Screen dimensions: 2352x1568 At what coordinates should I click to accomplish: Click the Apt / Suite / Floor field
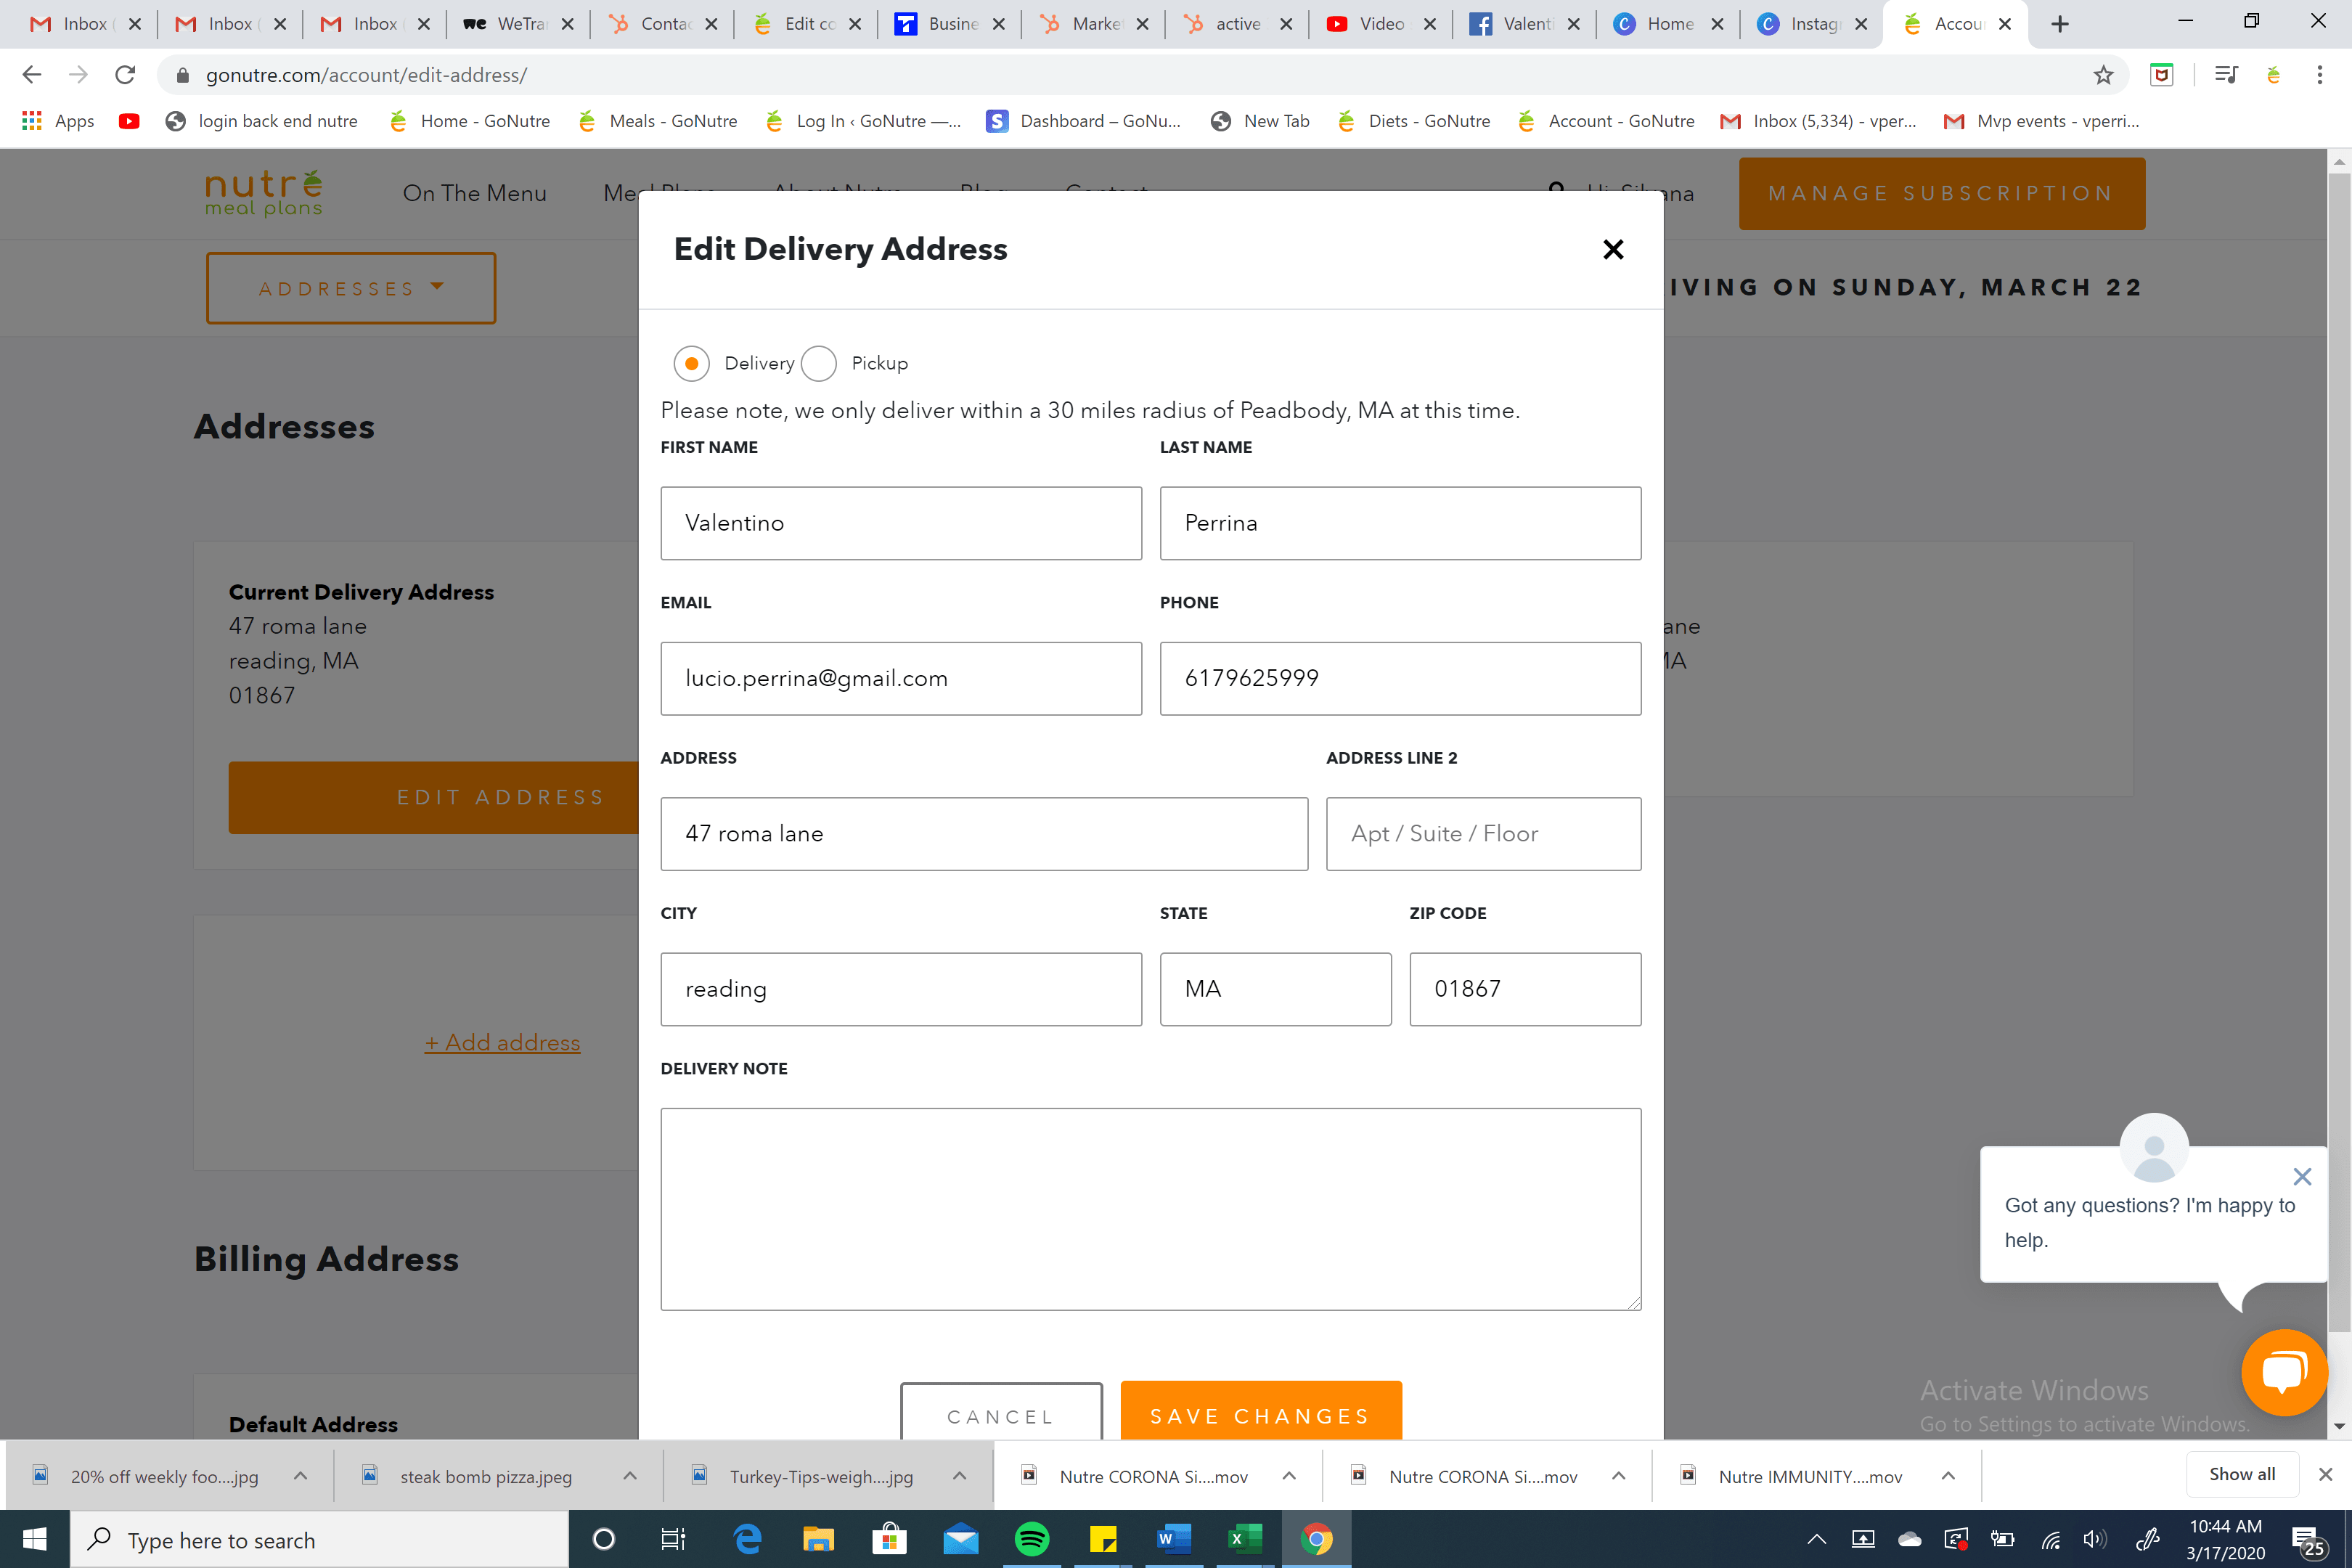1483,833
